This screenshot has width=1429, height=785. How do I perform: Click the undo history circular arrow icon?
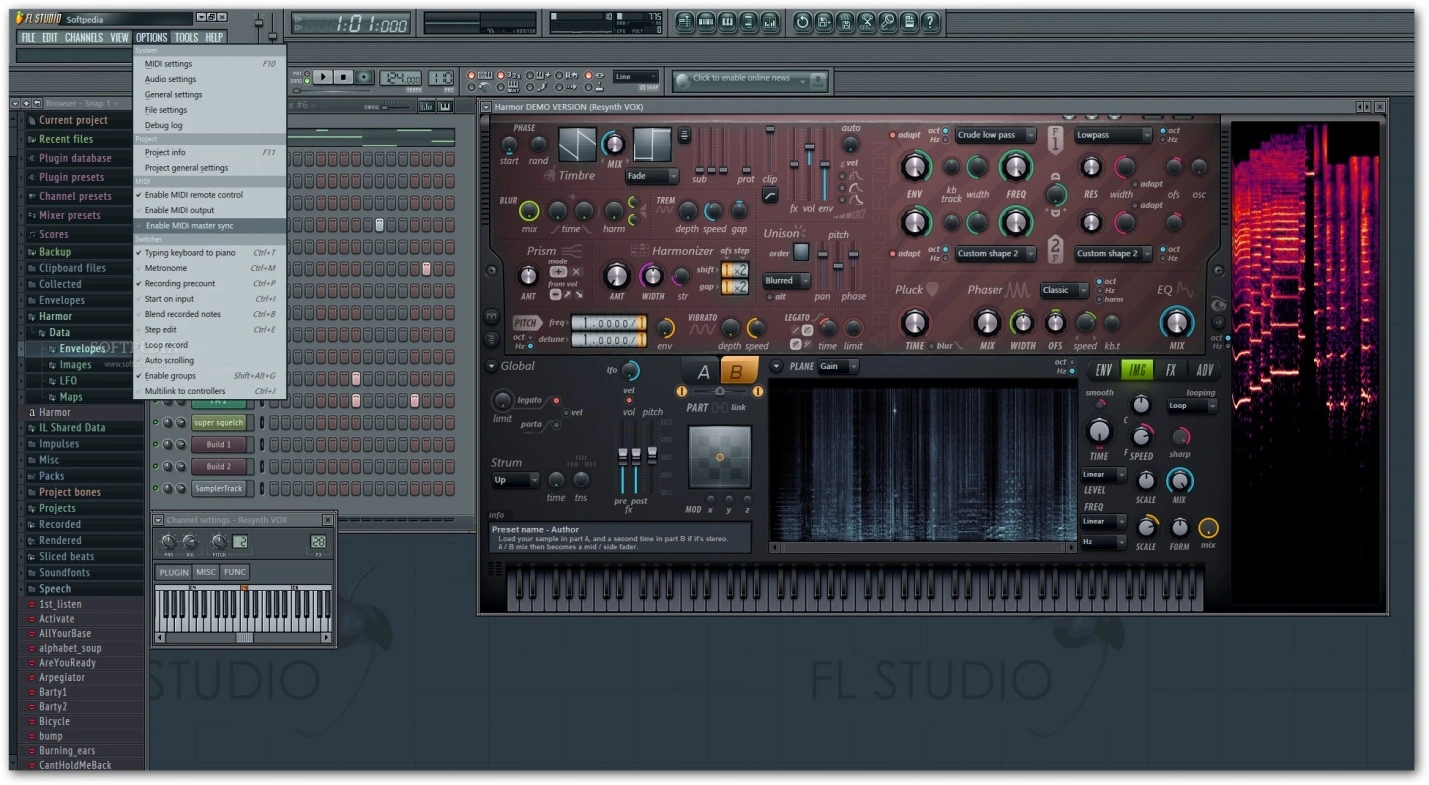[802, 21]
